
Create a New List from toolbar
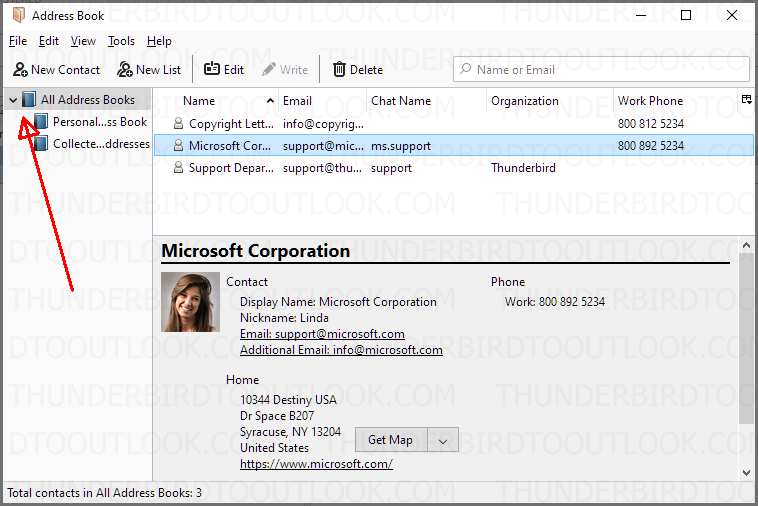click(x=149, y=70)
